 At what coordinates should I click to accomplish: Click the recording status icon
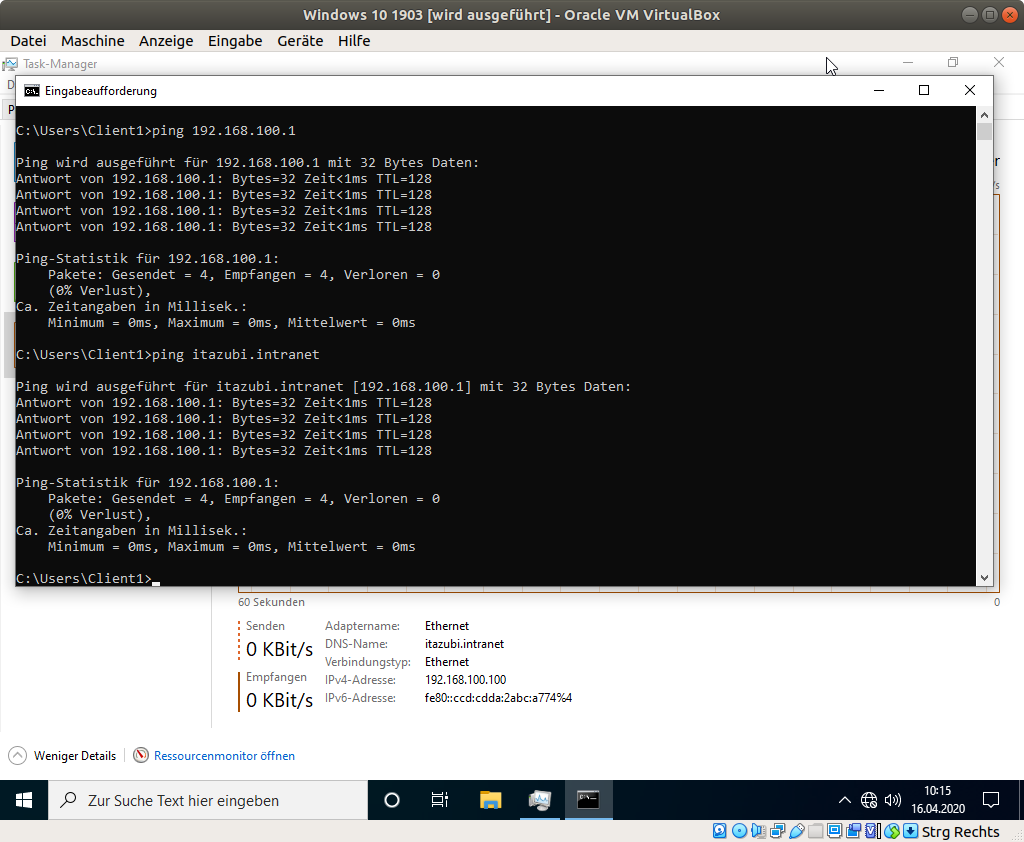pos(854,831)
